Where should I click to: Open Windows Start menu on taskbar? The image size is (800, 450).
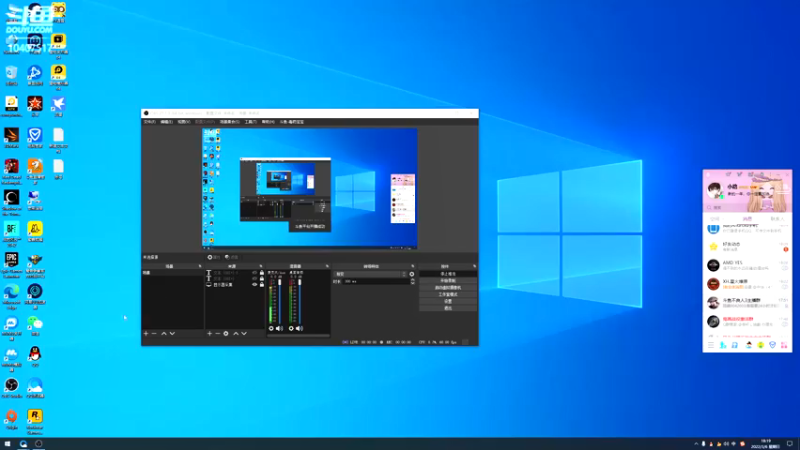(7, 444)
